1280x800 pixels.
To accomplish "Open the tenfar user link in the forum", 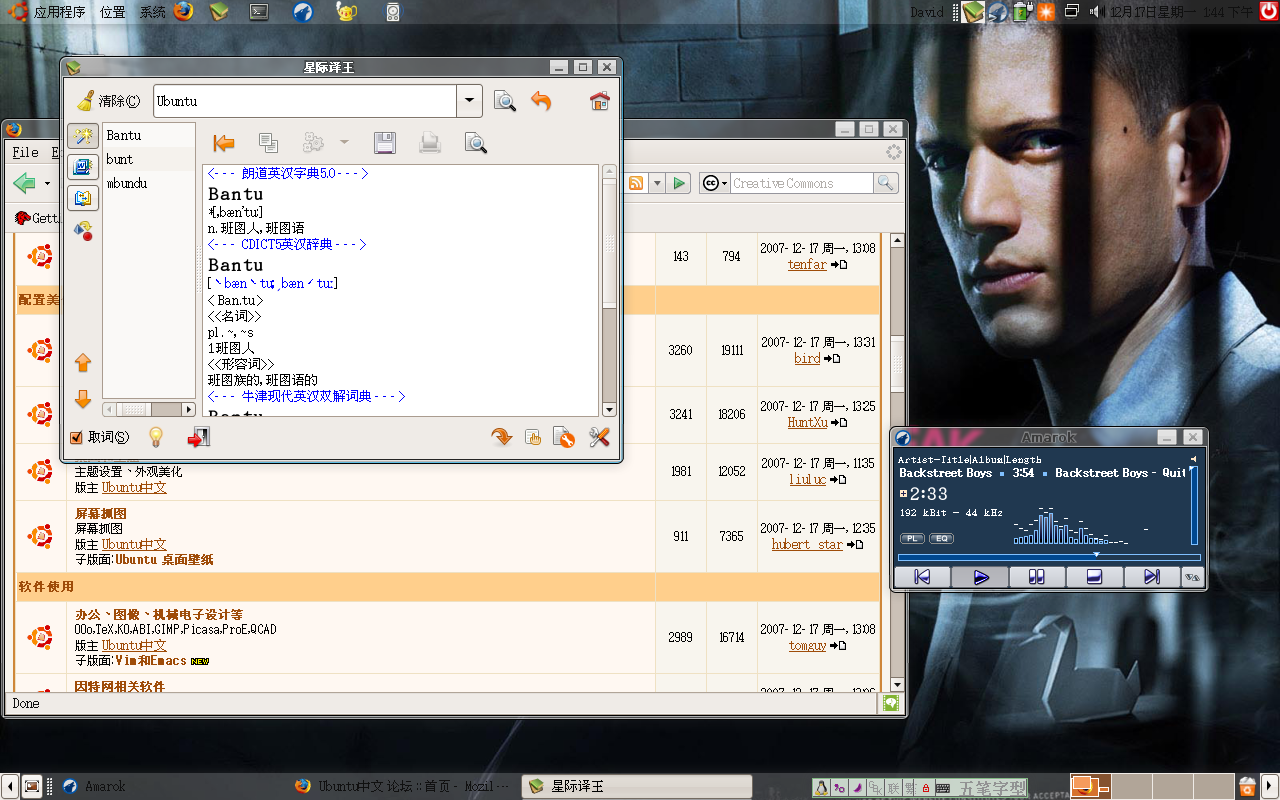I will (807, 265).
